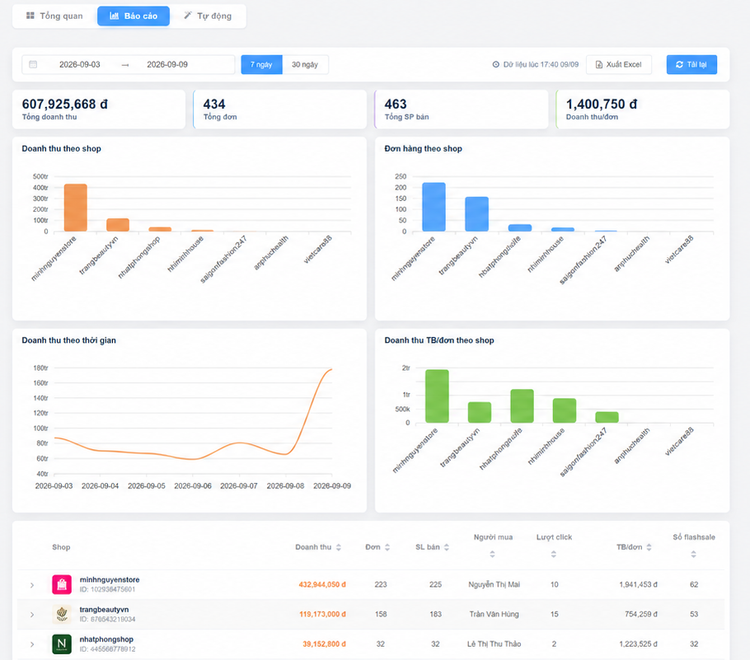Click the clock icon beside data timestamp

point(496,65)
